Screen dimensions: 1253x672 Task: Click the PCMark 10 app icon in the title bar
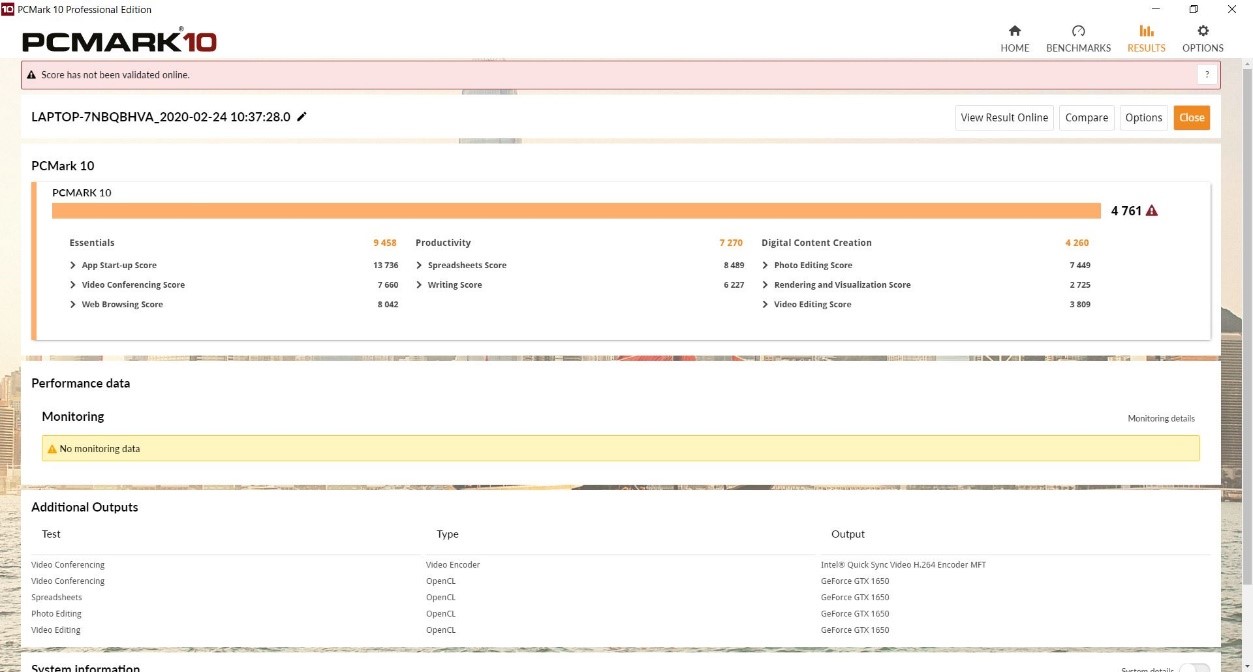(8, 9)
